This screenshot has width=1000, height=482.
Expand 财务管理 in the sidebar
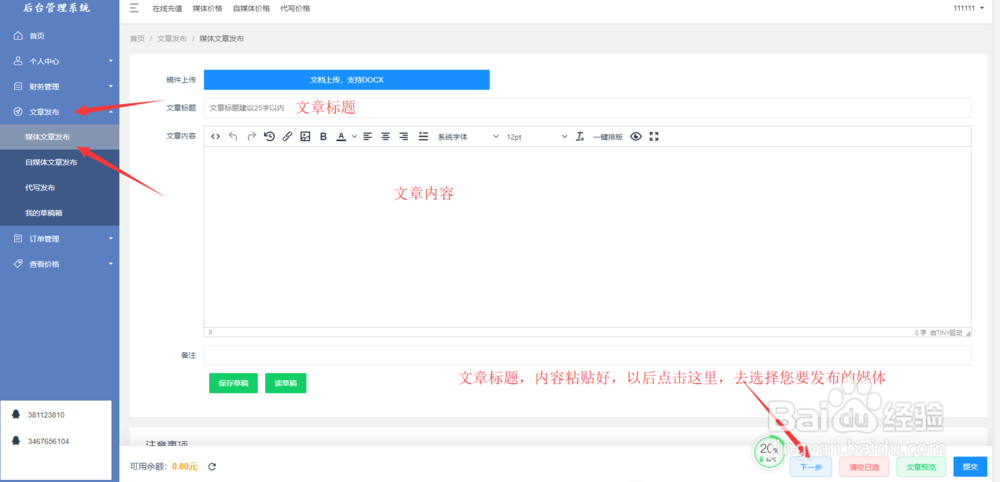[59, 86]
